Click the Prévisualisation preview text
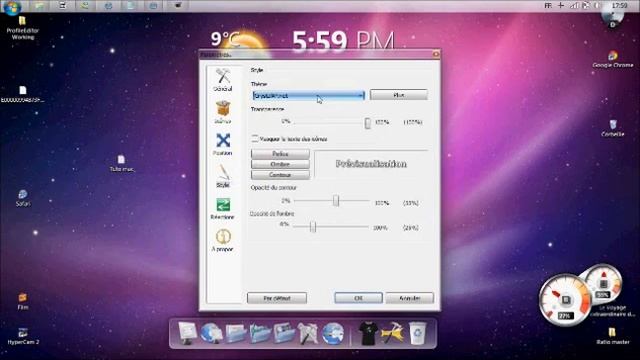640x360 pixels. click(371, 164)
